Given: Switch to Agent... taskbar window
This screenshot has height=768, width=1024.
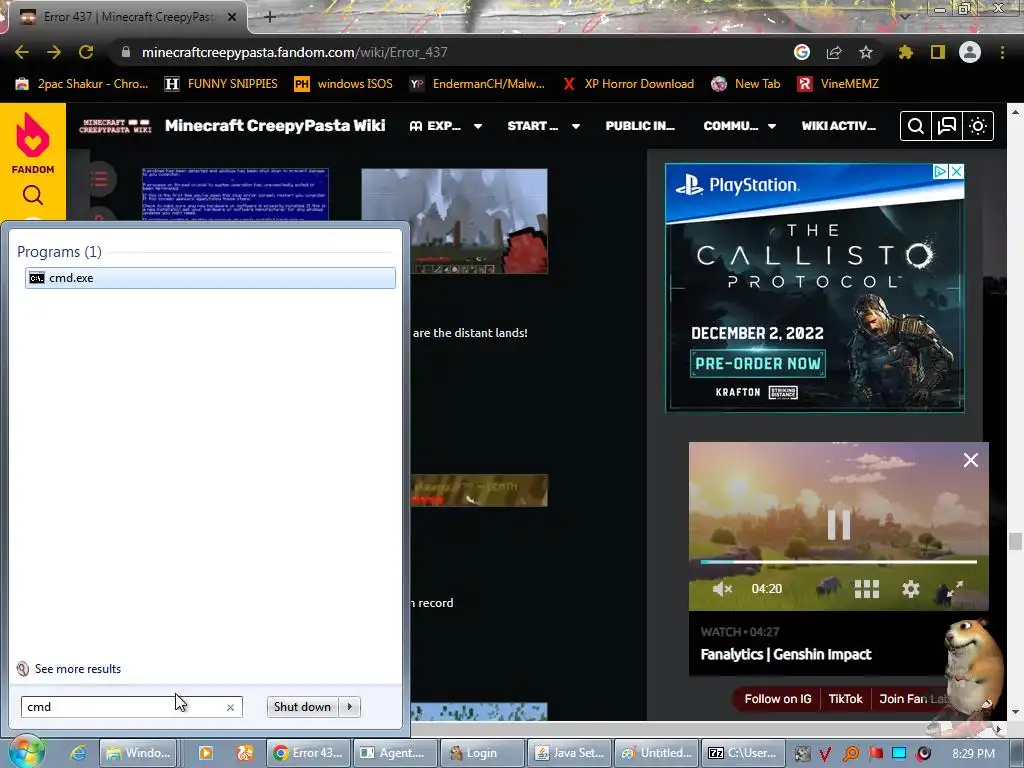Looking at the screenshot, I should (x=396, y=753).
